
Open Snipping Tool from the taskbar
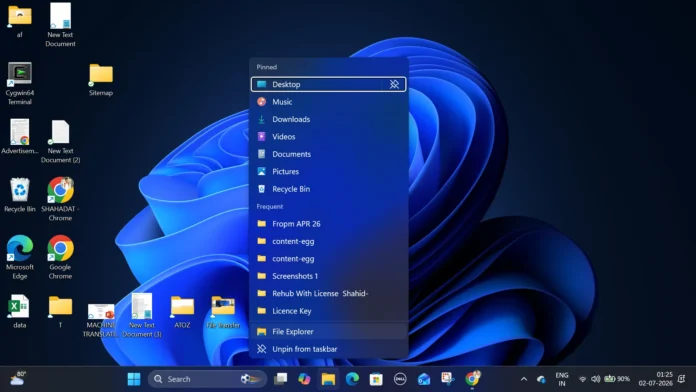pyautogui.click(x=448, y=379)
